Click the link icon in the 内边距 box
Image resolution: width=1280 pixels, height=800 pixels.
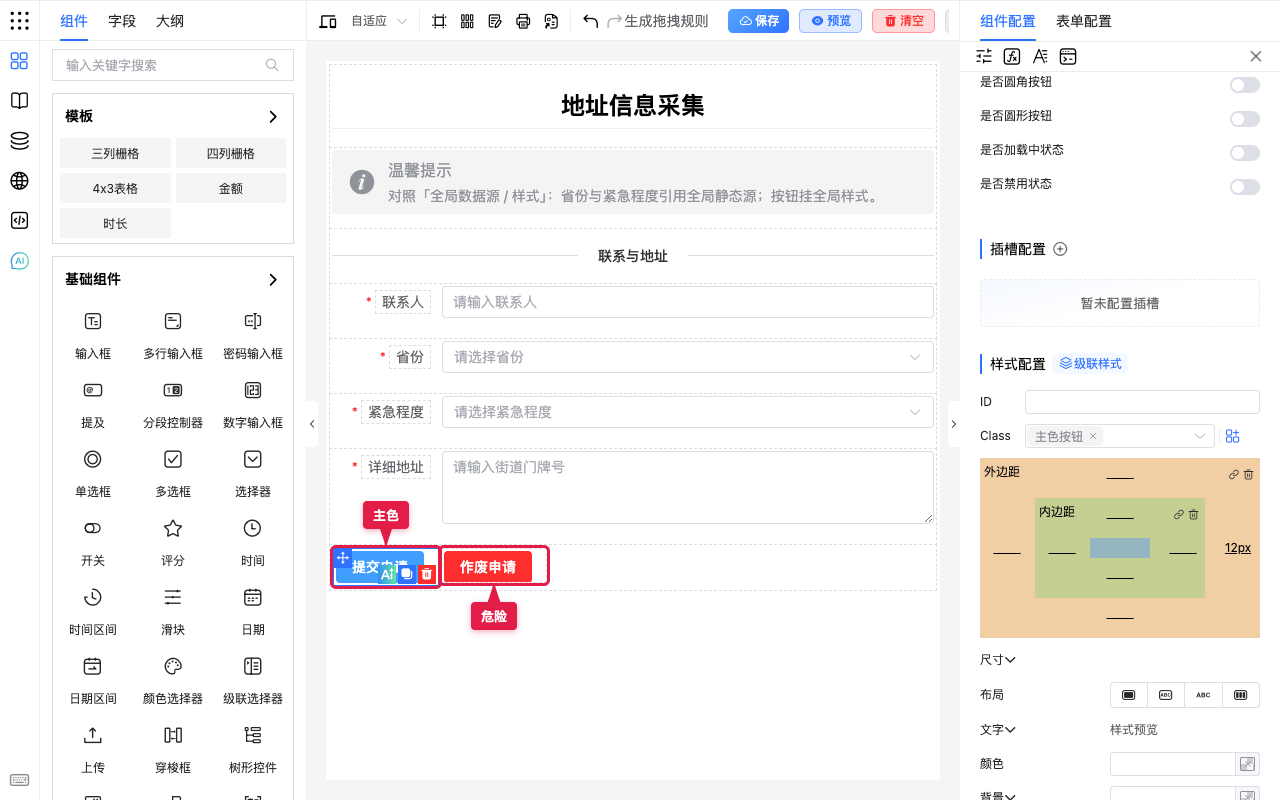pyautogui.click(x=1179, y=514)
